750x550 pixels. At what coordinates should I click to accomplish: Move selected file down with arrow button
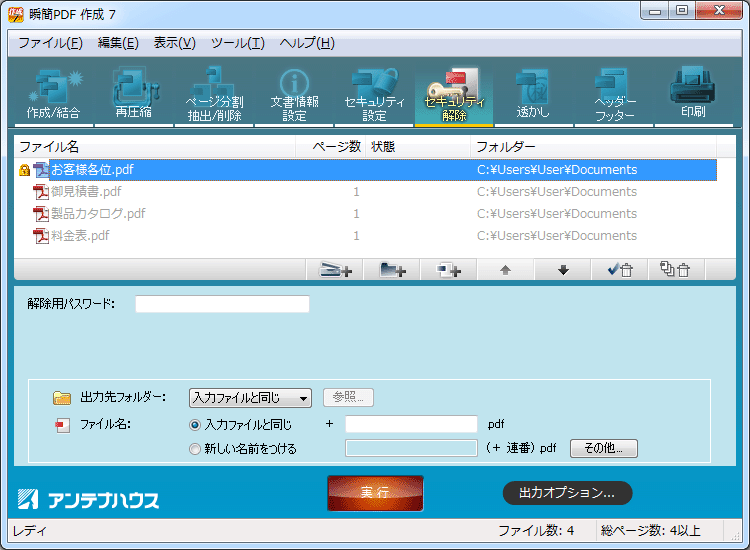pos(563,270)
